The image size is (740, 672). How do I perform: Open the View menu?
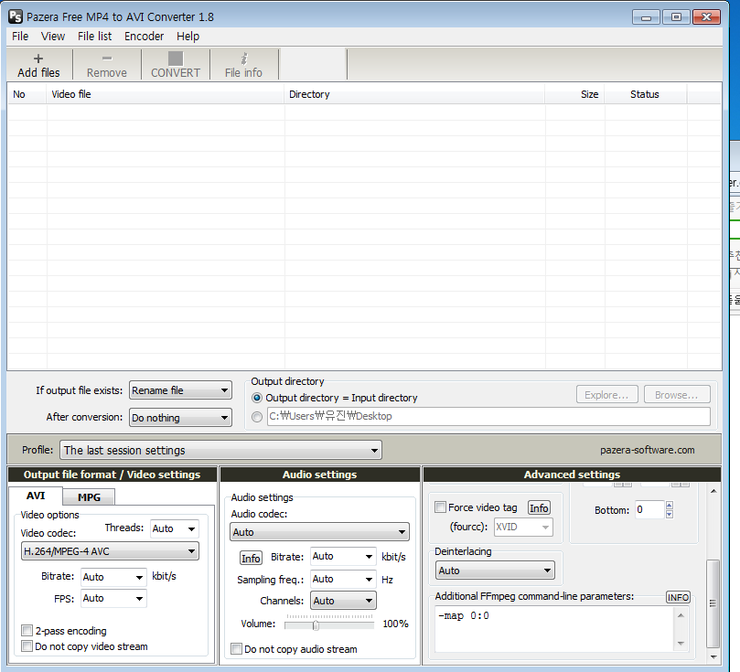point(53,36)
